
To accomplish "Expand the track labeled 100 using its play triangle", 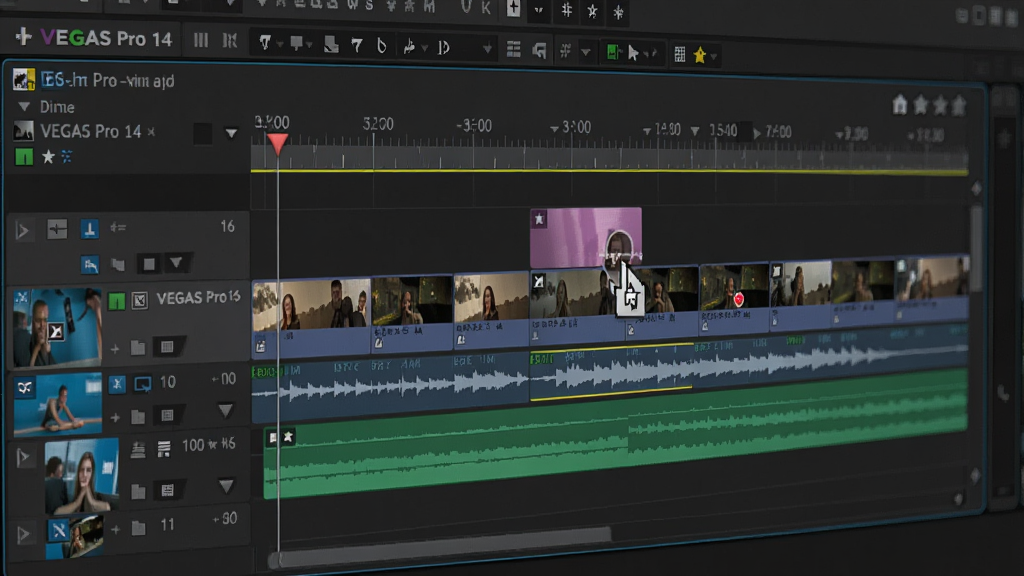I will (24, 457).
